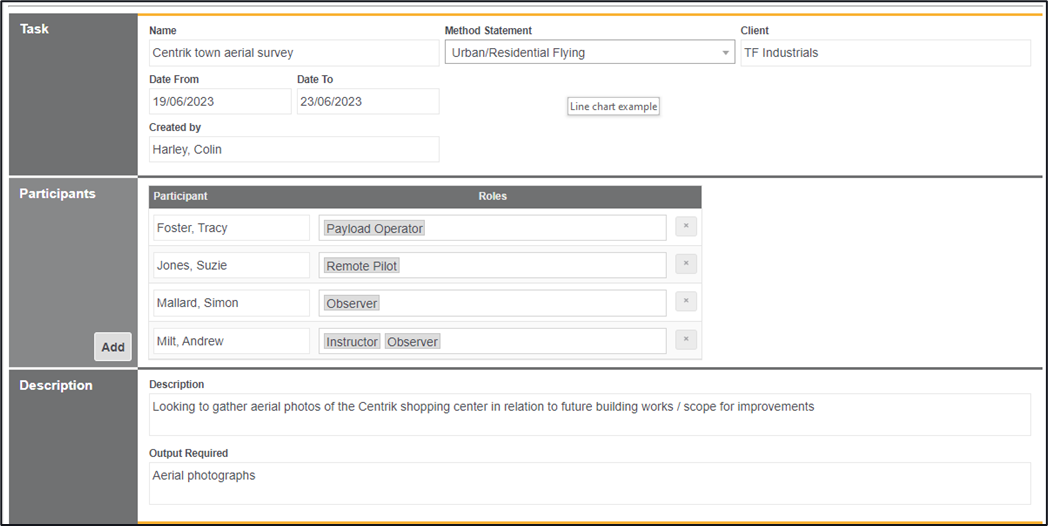Click the Output Required text area

coord(589,483)
